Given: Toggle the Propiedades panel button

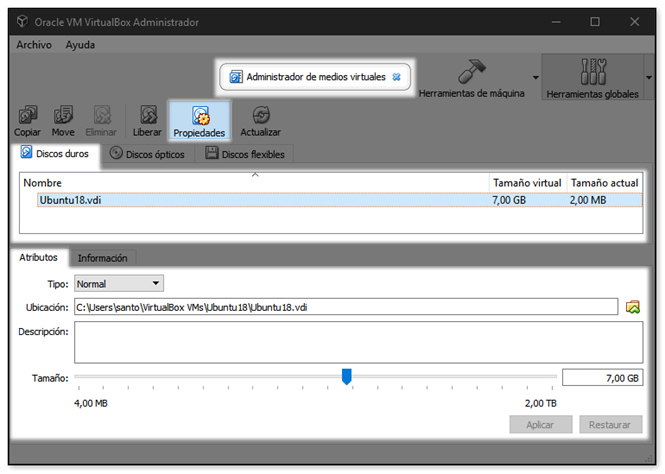Looking at the screenshot, I should click(199, 121).
